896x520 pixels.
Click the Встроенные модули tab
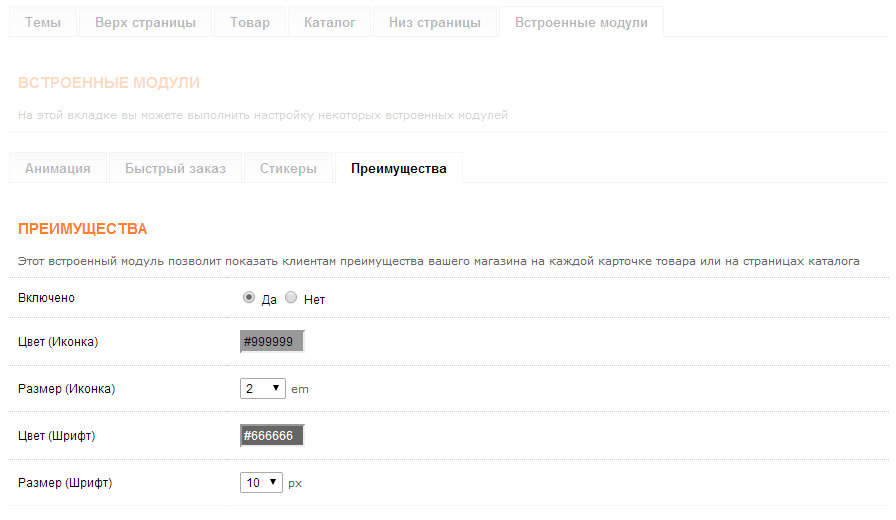[x=581, y=22]
